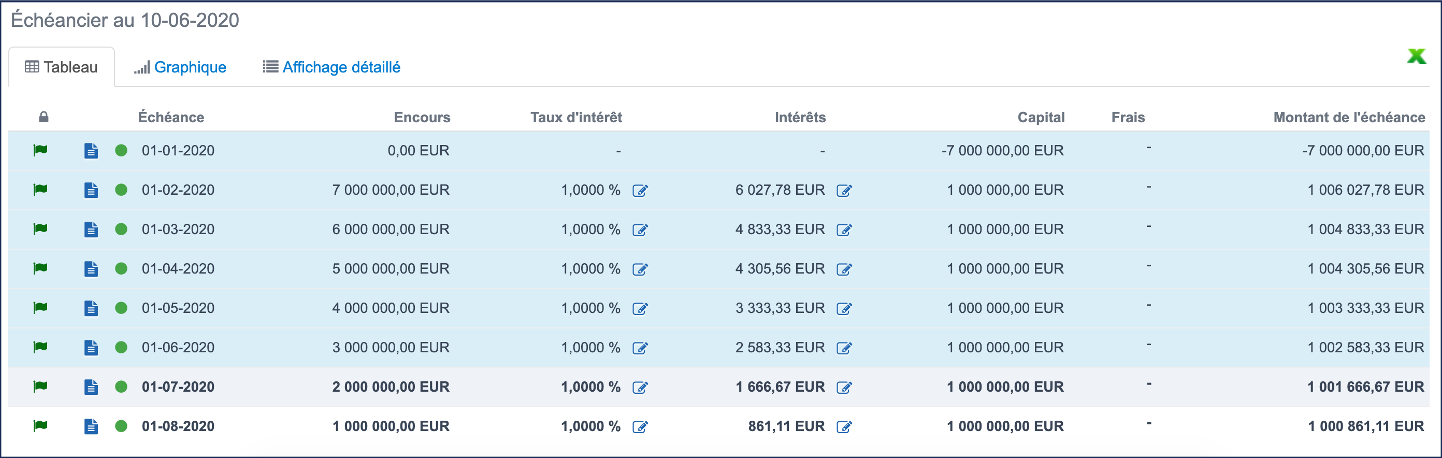Click green flag on 01-04-2020 row
The width and height of the screenshot is (1442, 458).
tap(41, 268)
